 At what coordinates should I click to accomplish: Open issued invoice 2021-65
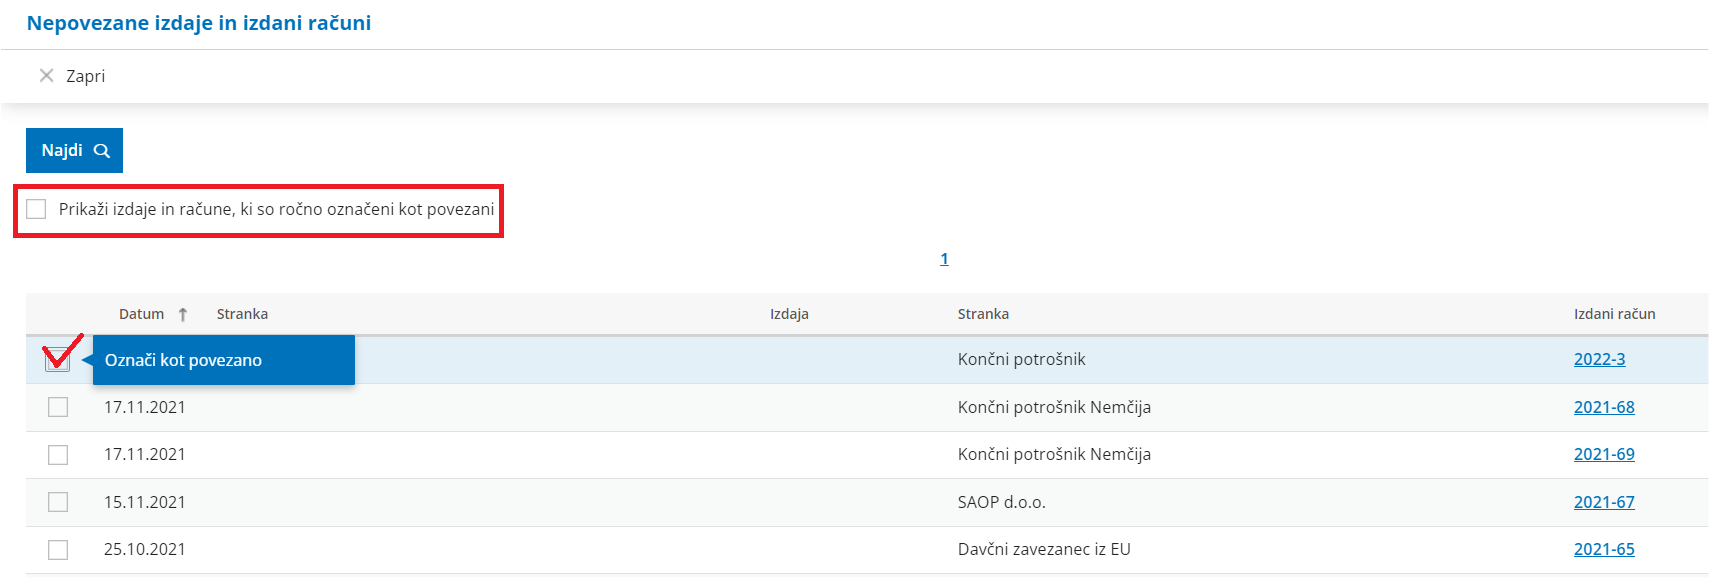point(1604,549)
